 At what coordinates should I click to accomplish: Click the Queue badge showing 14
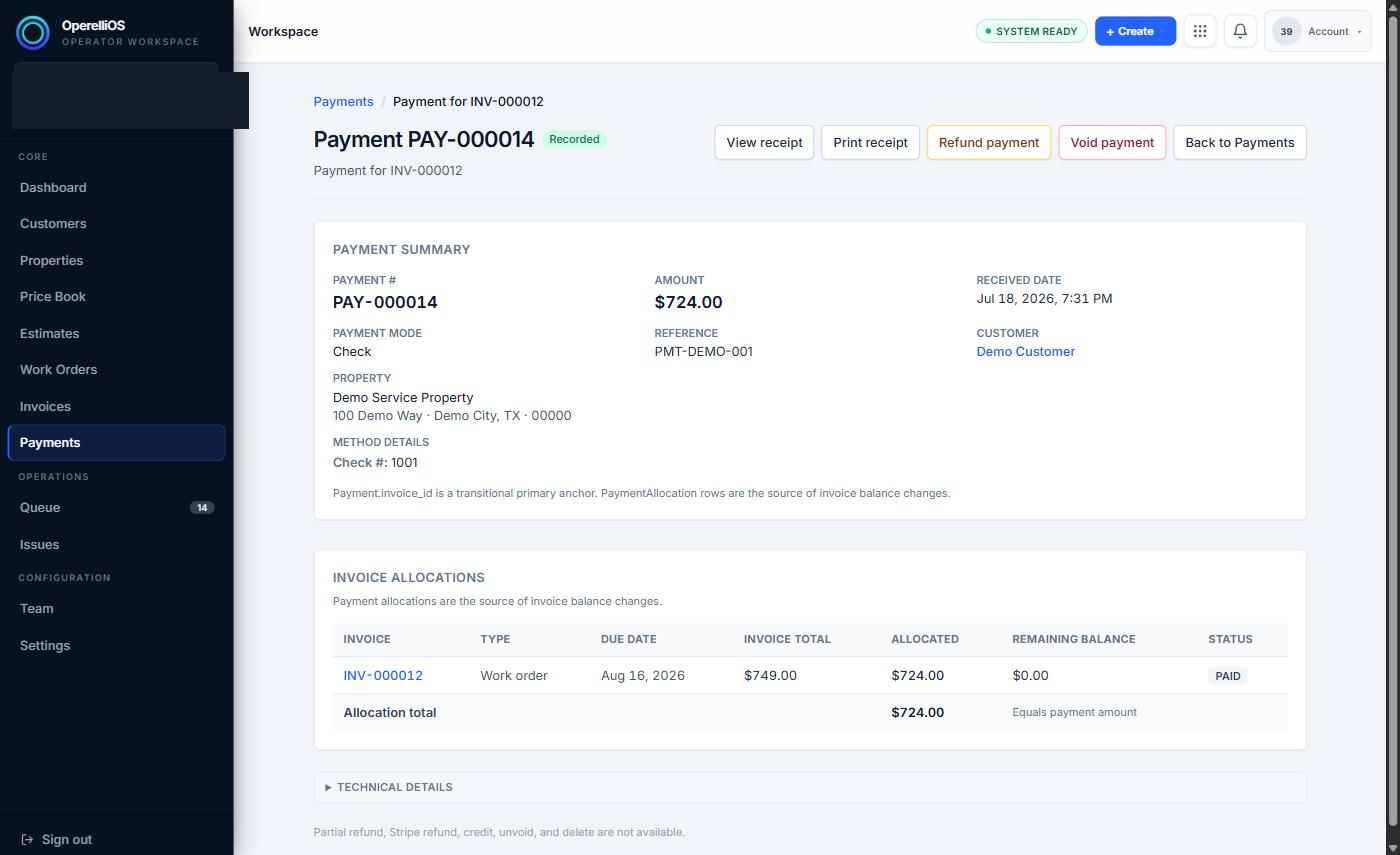click(x=202, y=508)
